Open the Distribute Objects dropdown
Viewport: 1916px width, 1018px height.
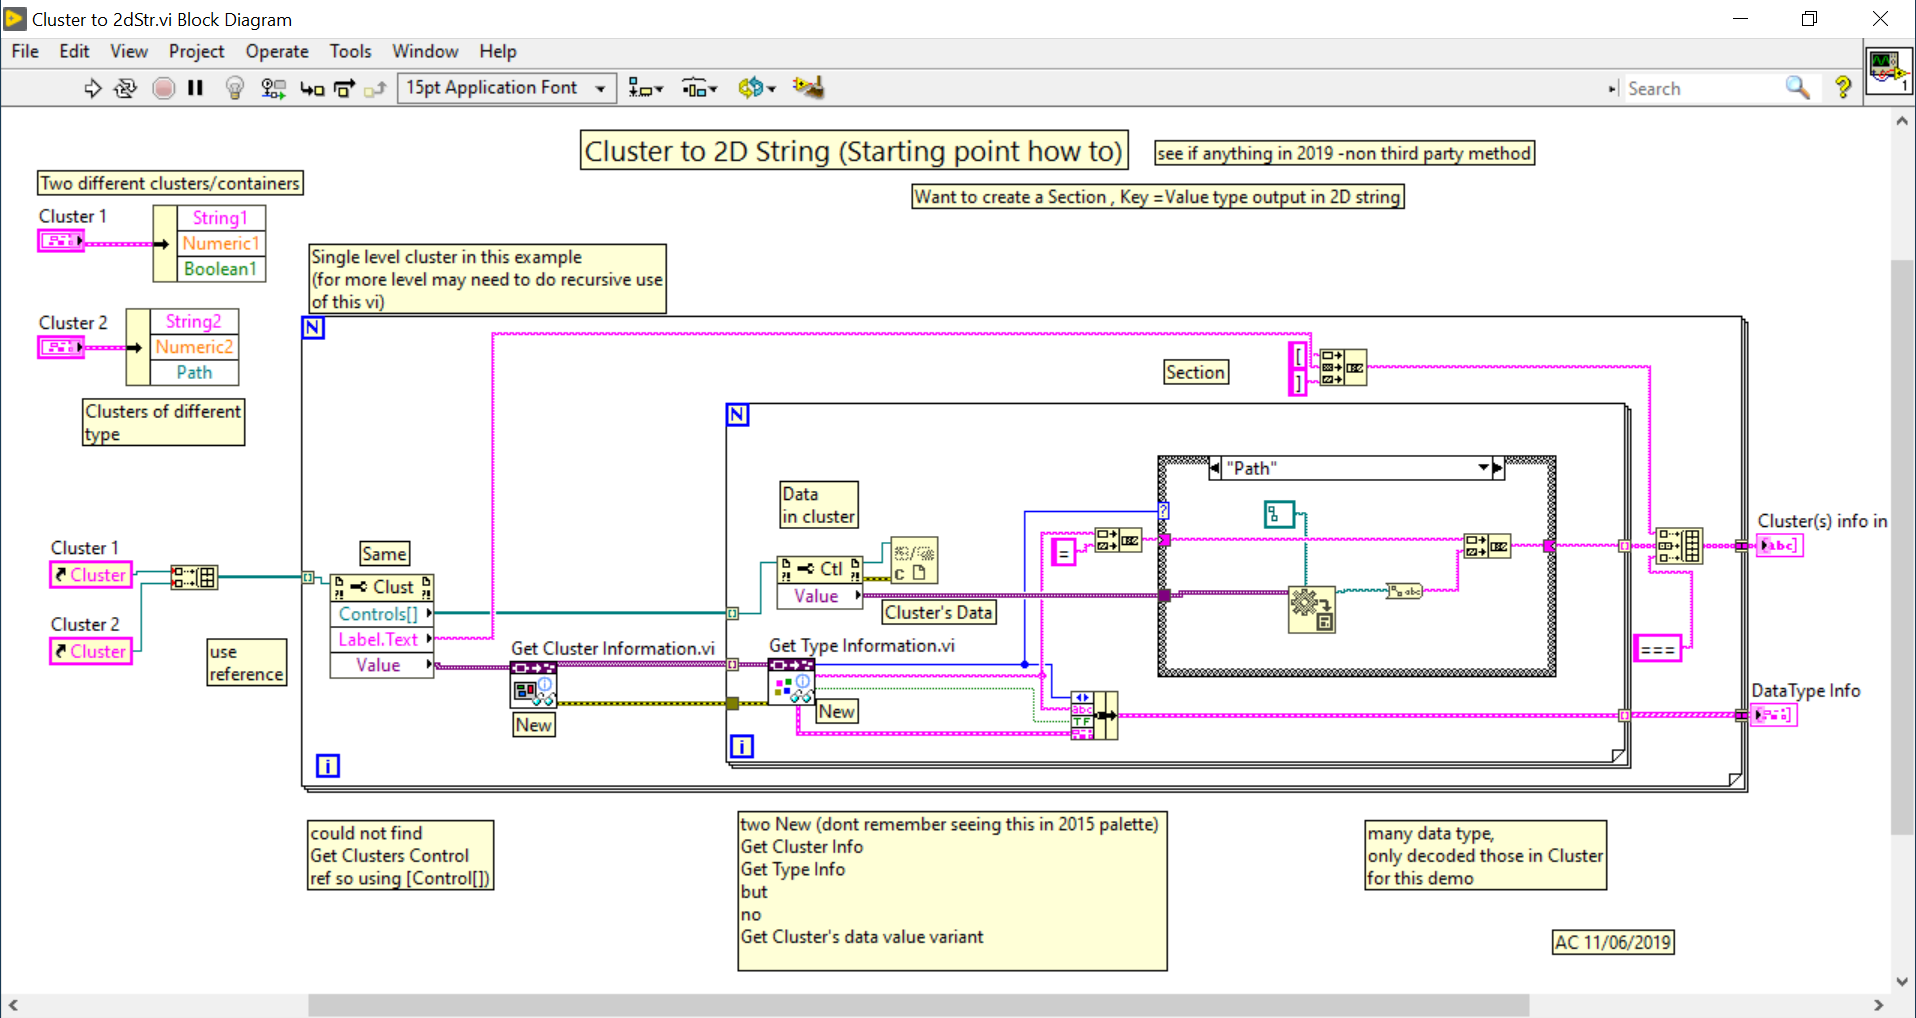pyautogui.click(x=699, y=89)
